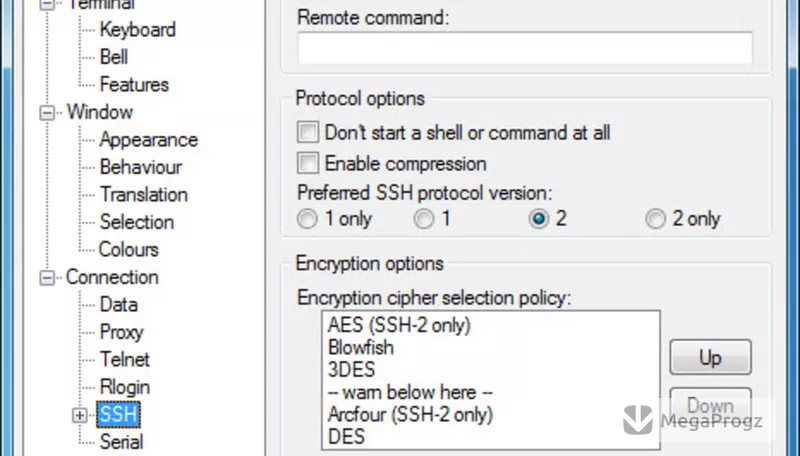Select the Serial connection category

(121, 442)
